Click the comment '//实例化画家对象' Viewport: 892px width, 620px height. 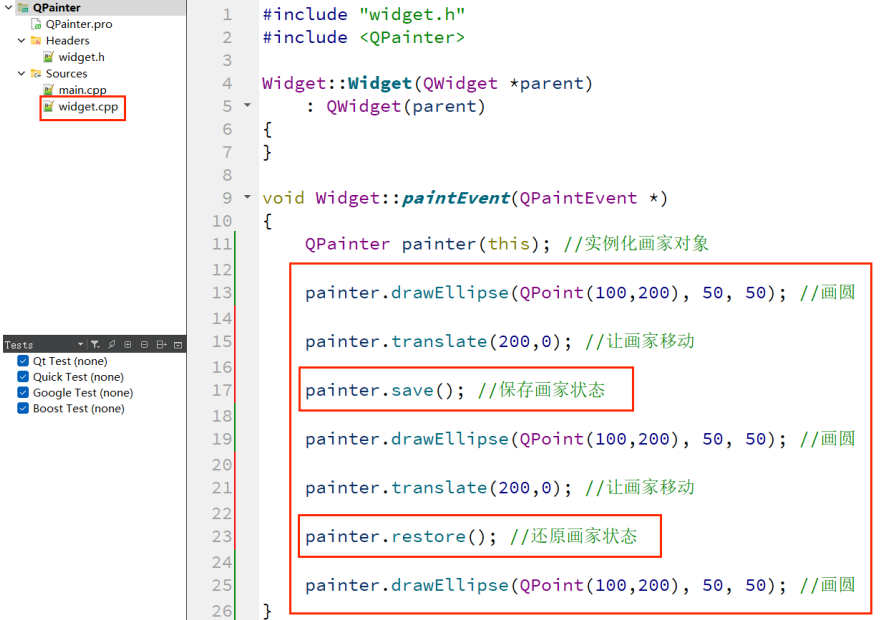click(636, 243)
